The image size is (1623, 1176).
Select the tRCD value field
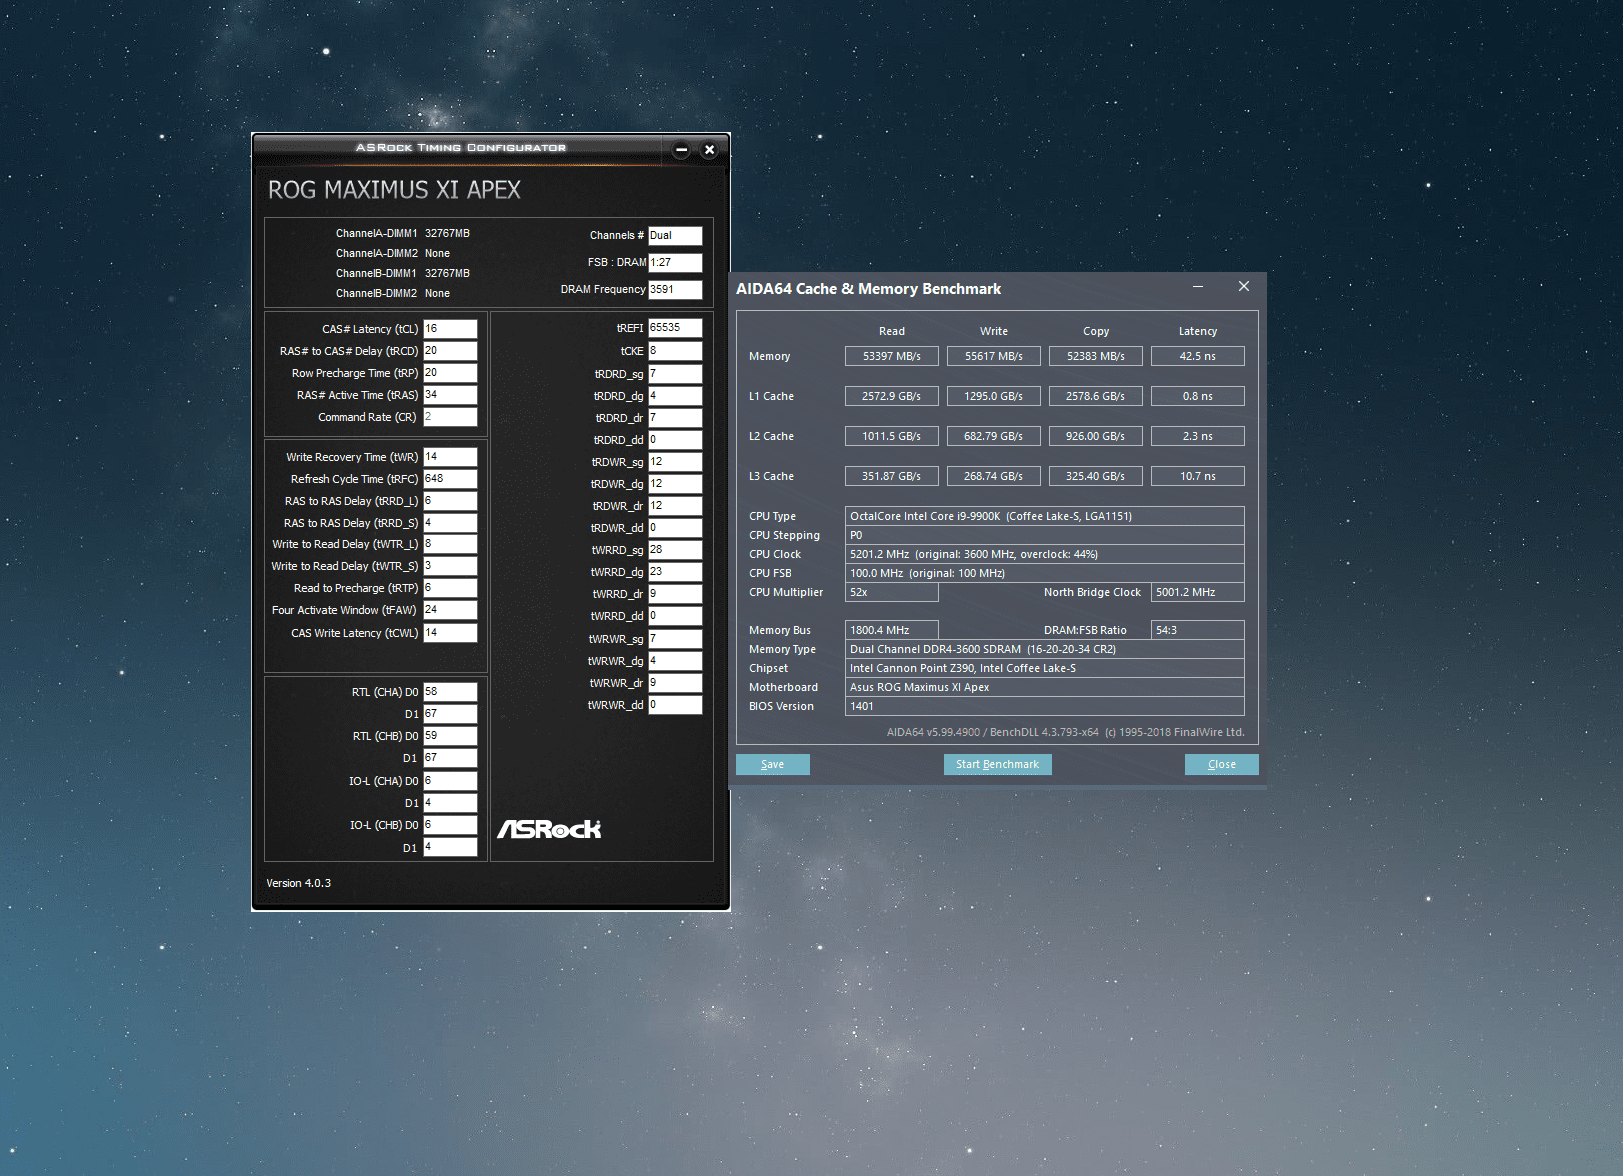(x=450, y=351)
